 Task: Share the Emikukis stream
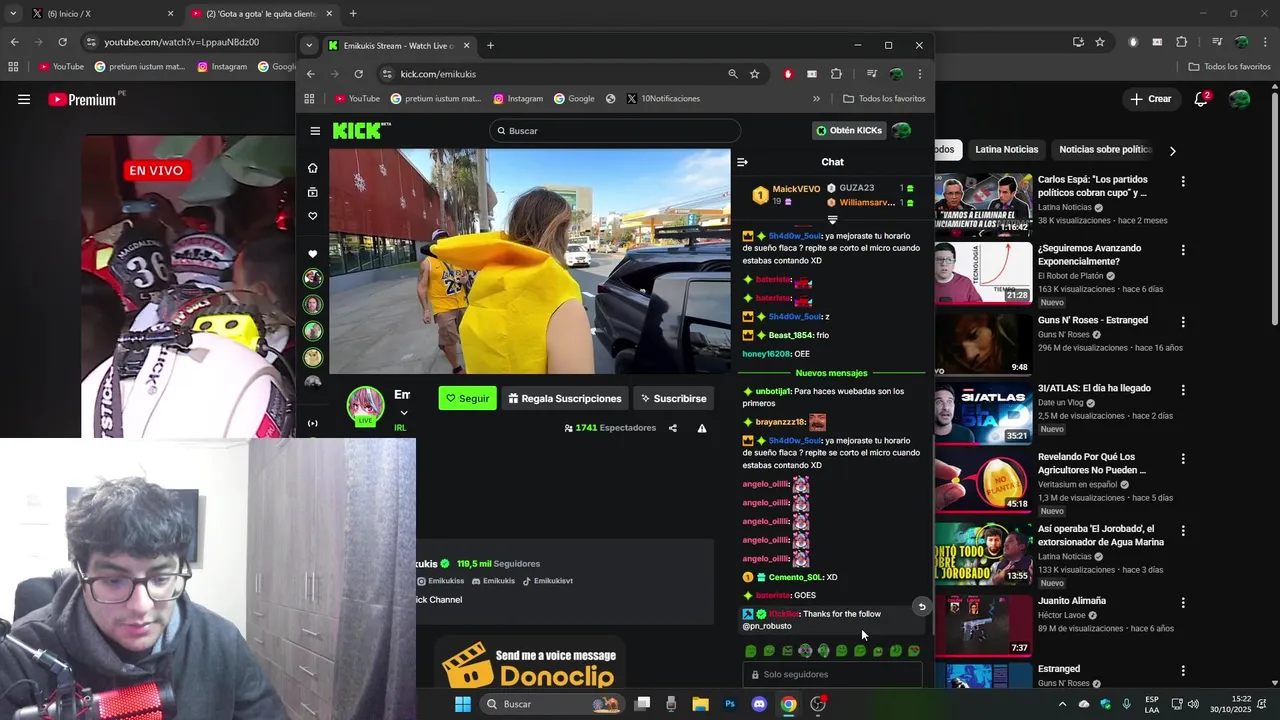(672, 428)
